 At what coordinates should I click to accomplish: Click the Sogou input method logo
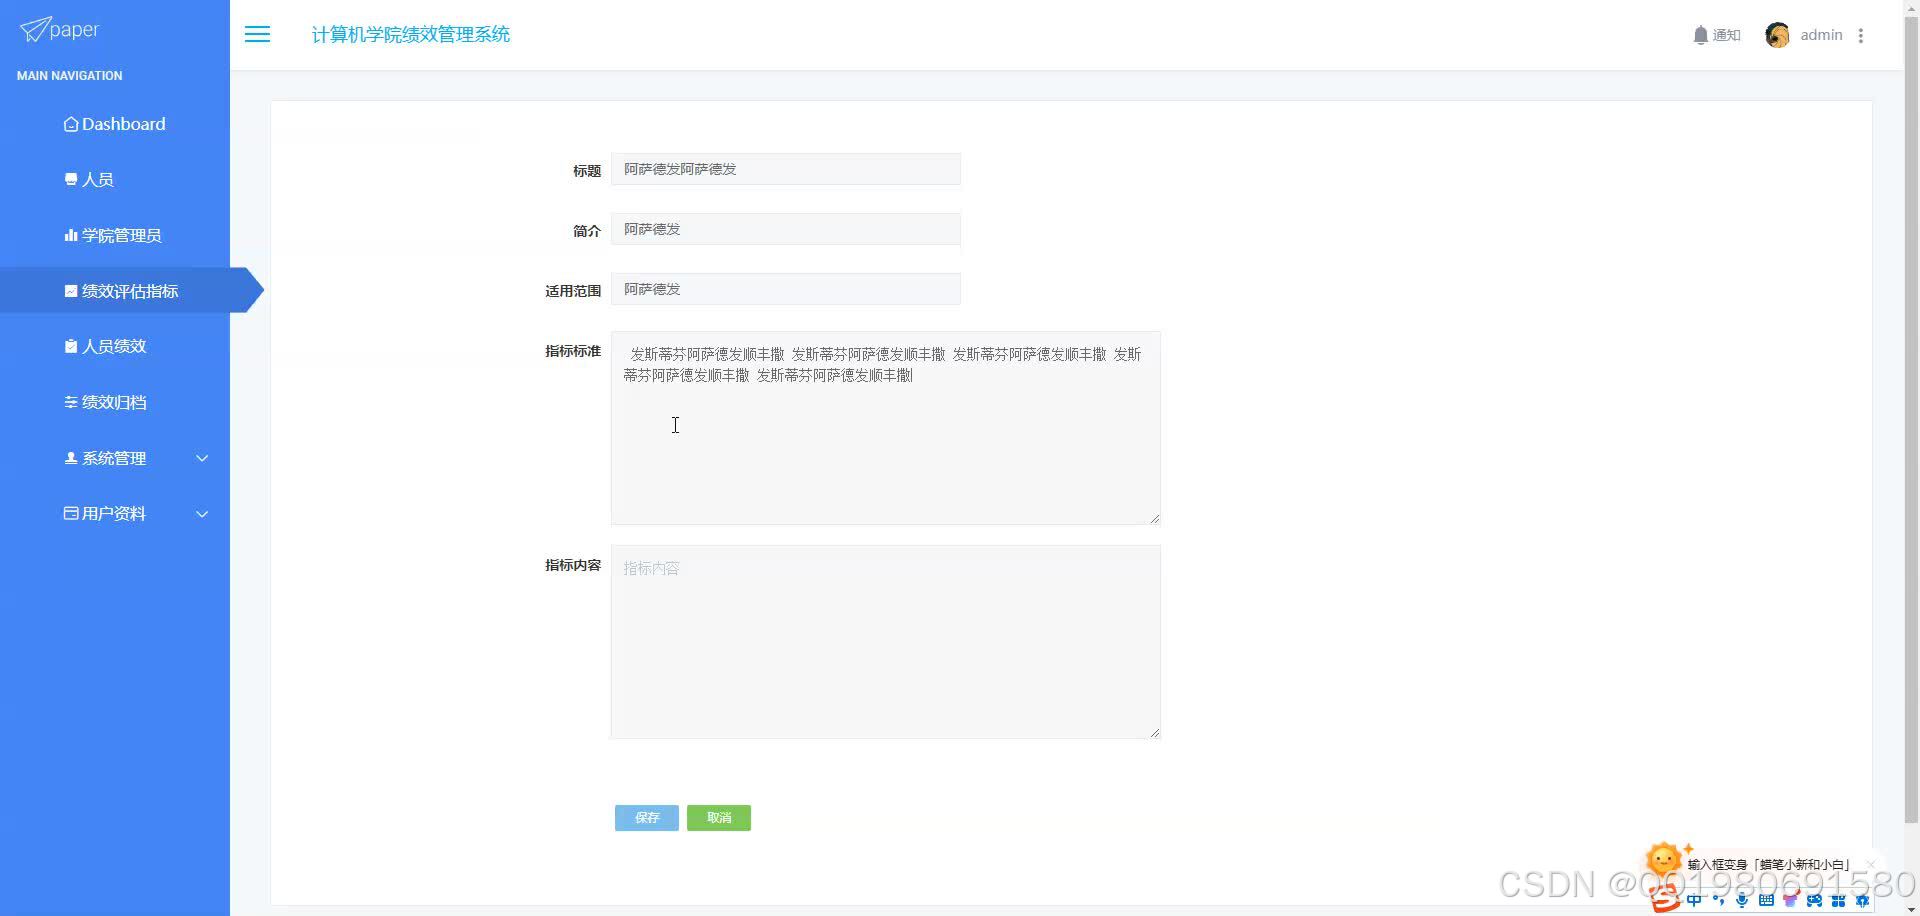pyautogui.click(x=1666, y=900)
